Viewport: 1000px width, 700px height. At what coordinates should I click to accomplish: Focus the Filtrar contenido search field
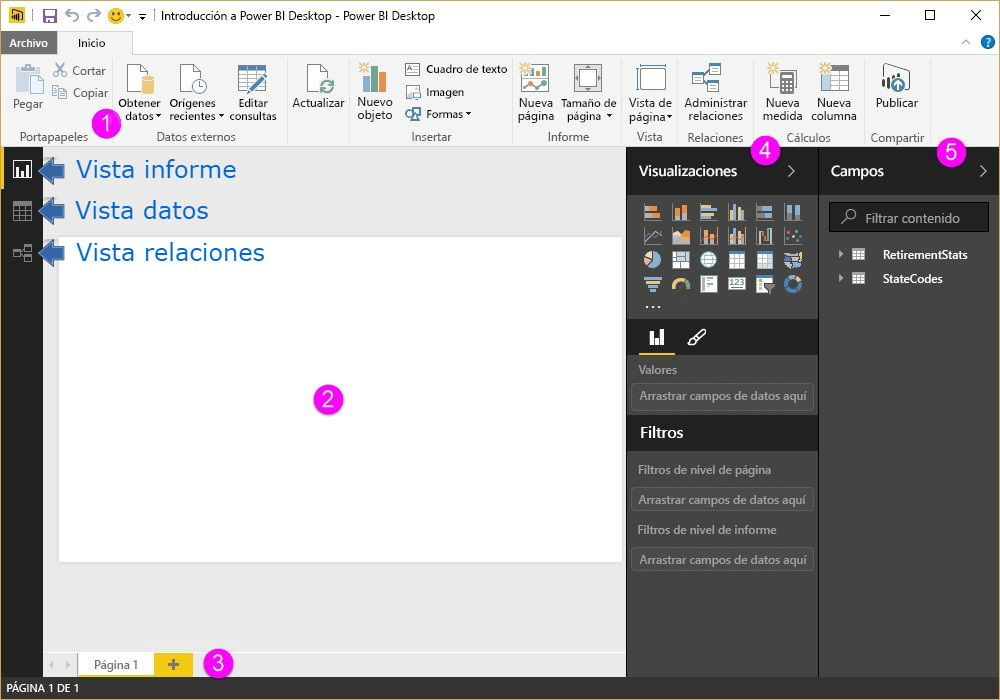909,218
